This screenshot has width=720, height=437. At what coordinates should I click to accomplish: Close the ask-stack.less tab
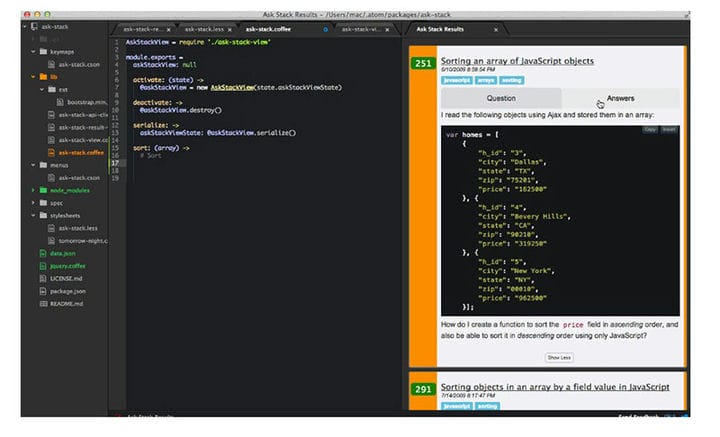tap(230, 30)
